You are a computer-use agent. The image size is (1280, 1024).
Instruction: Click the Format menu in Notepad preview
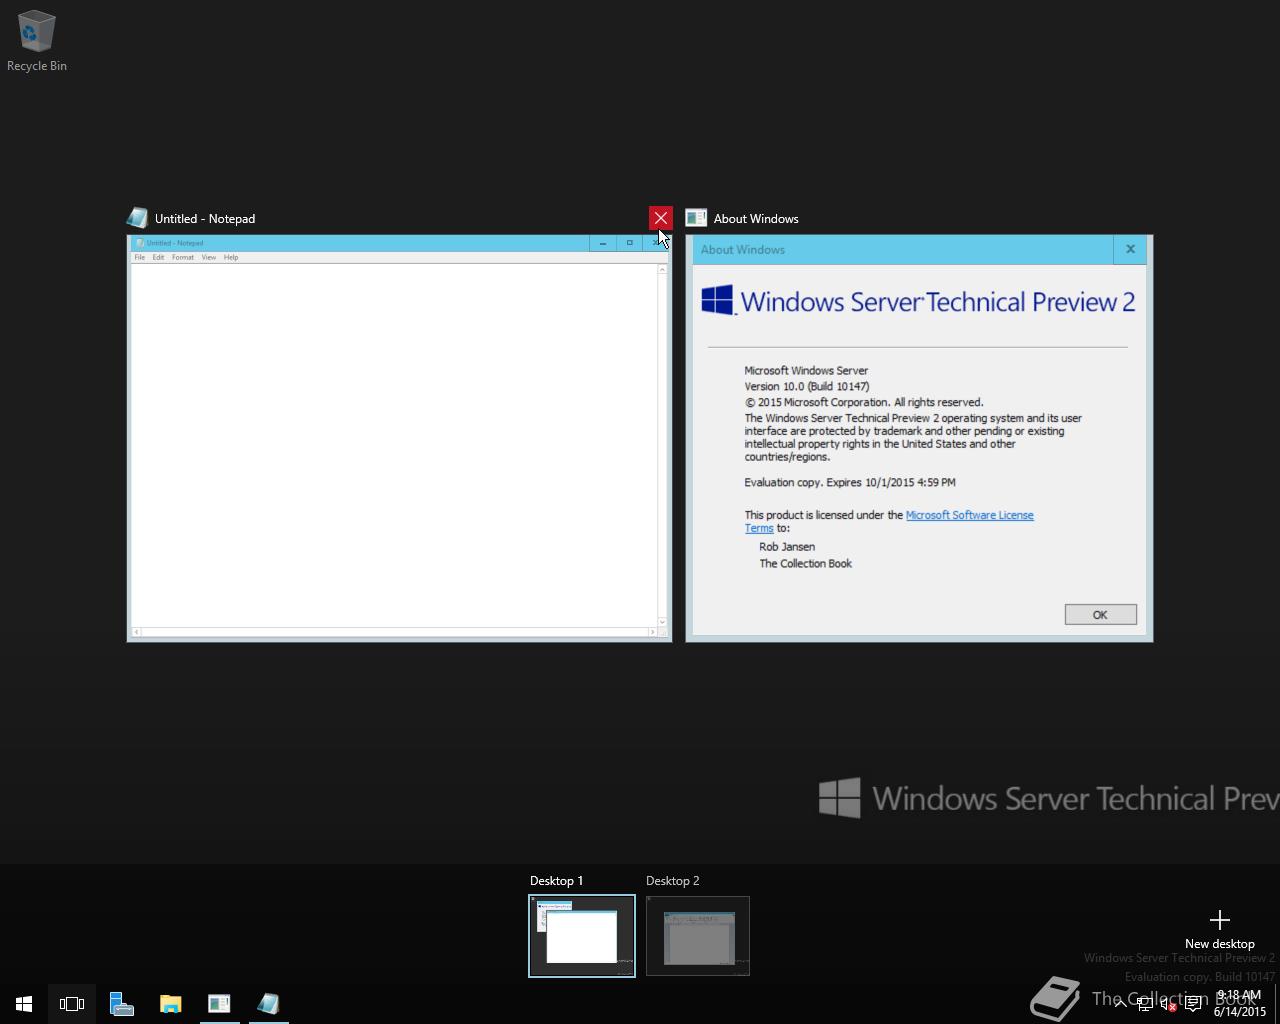[x=182, y=257]
